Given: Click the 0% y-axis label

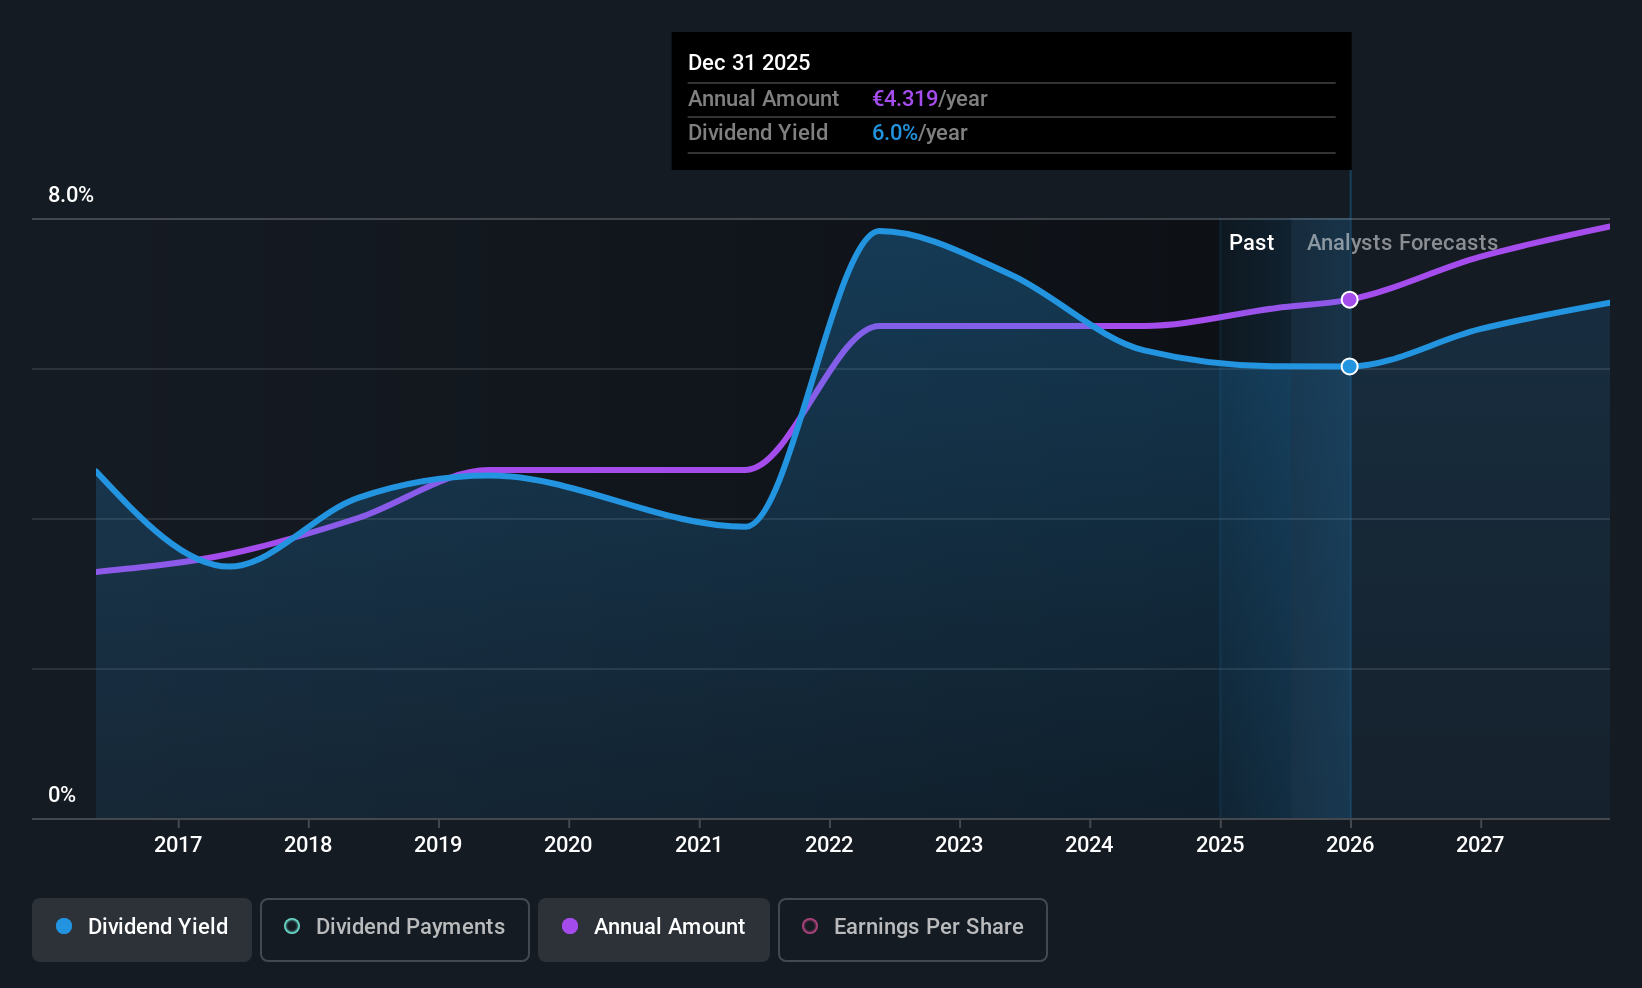Looking at the screenshot, I should (62, 795).
